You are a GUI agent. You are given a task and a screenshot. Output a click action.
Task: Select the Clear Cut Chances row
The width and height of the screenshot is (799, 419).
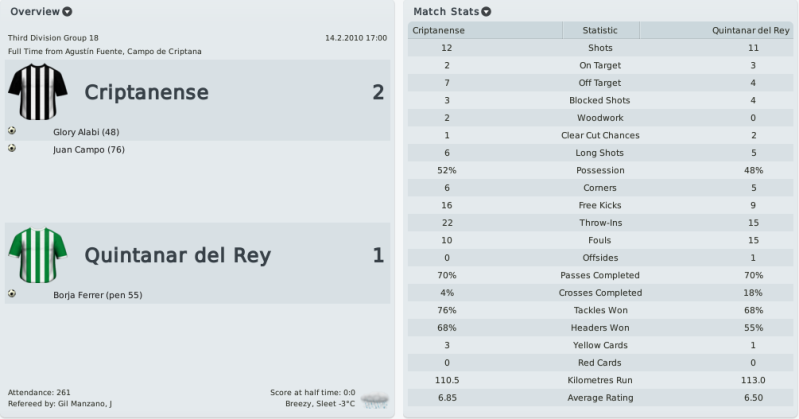[x=600, y=136]
